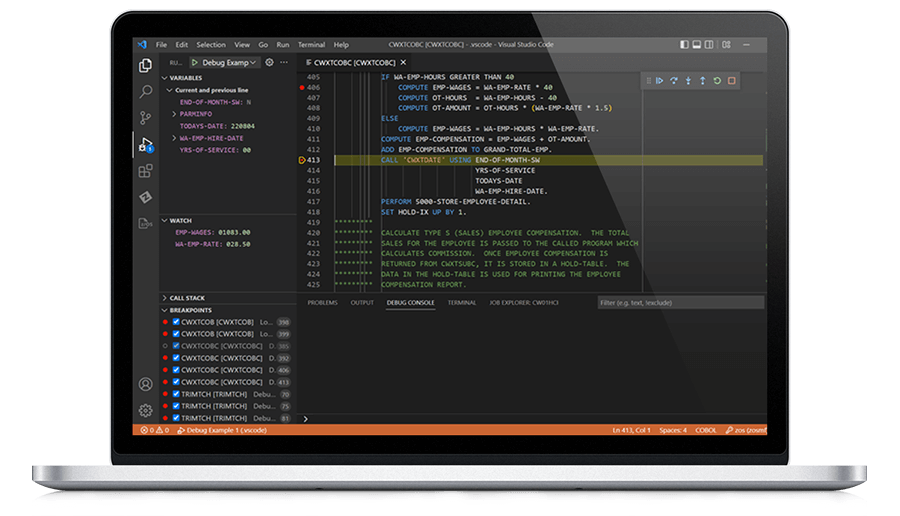Click COBOL language mode in status bar
This screenshot has height=516, width=900.
point(705,431)
